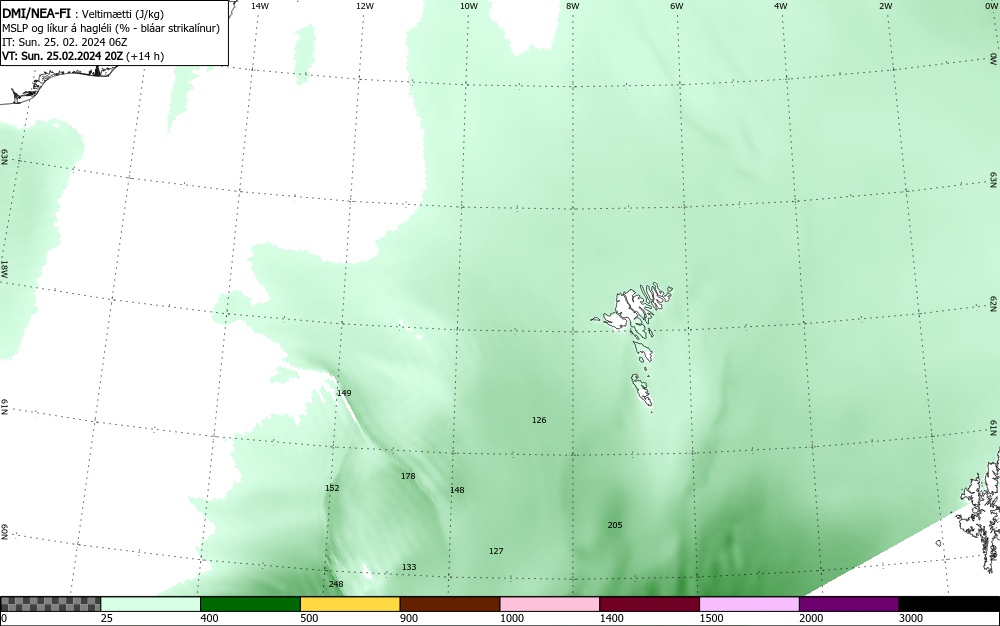Click the map value 148

pos(457,490)
